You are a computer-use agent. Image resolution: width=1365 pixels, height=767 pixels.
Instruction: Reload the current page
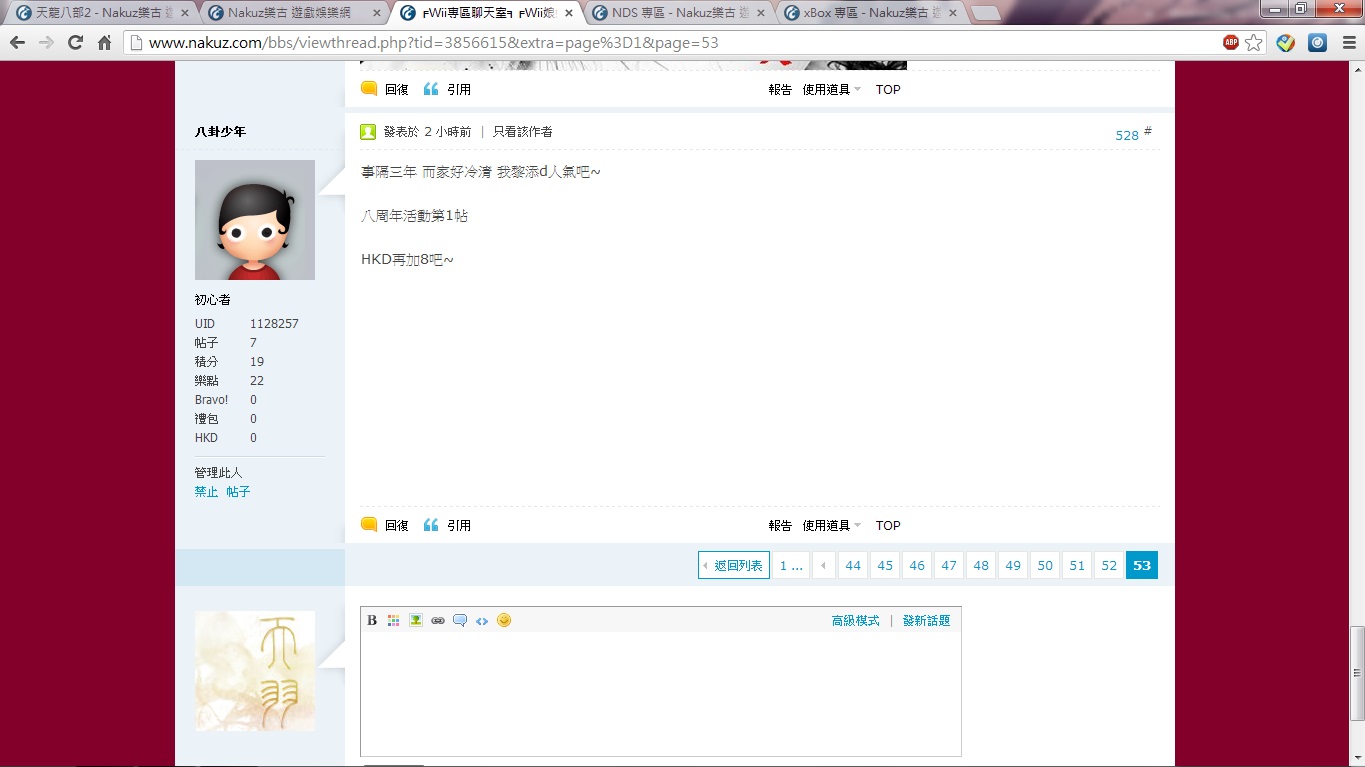[x=75, y=43]
